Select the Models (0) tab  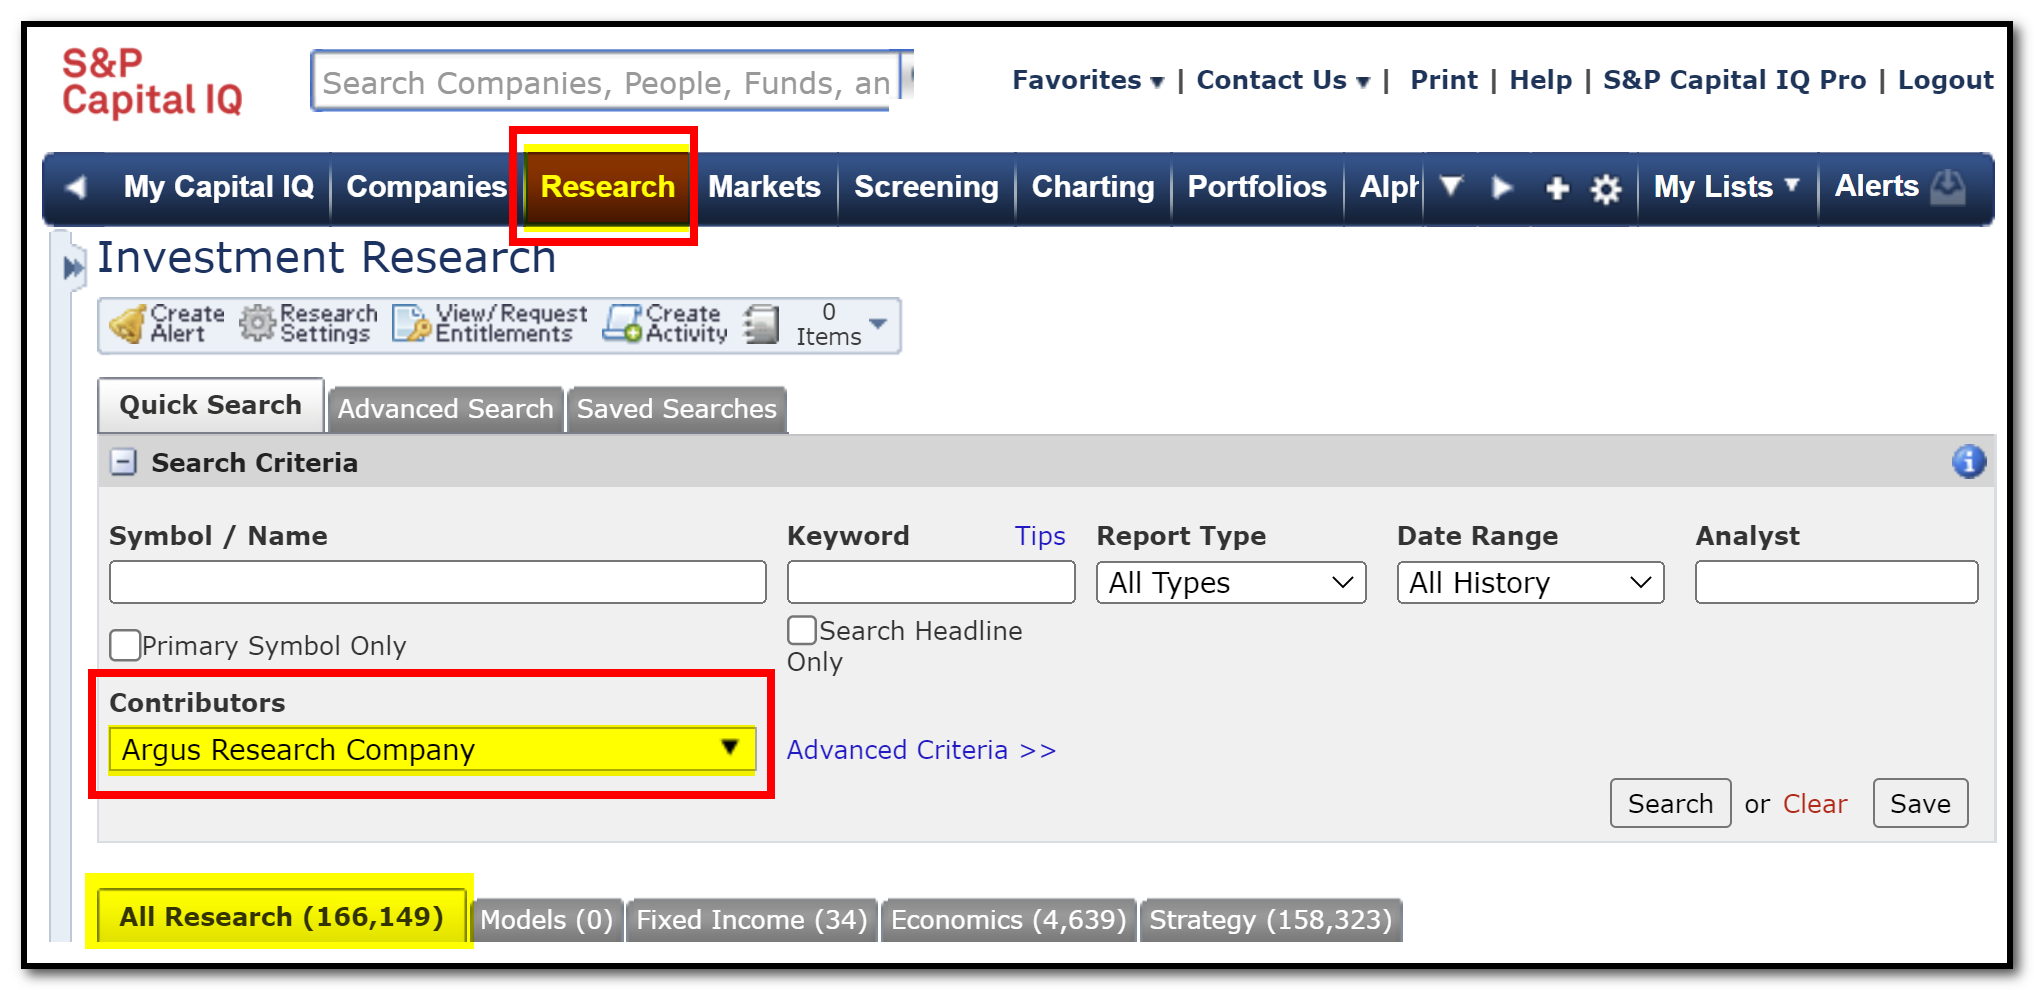546,920
